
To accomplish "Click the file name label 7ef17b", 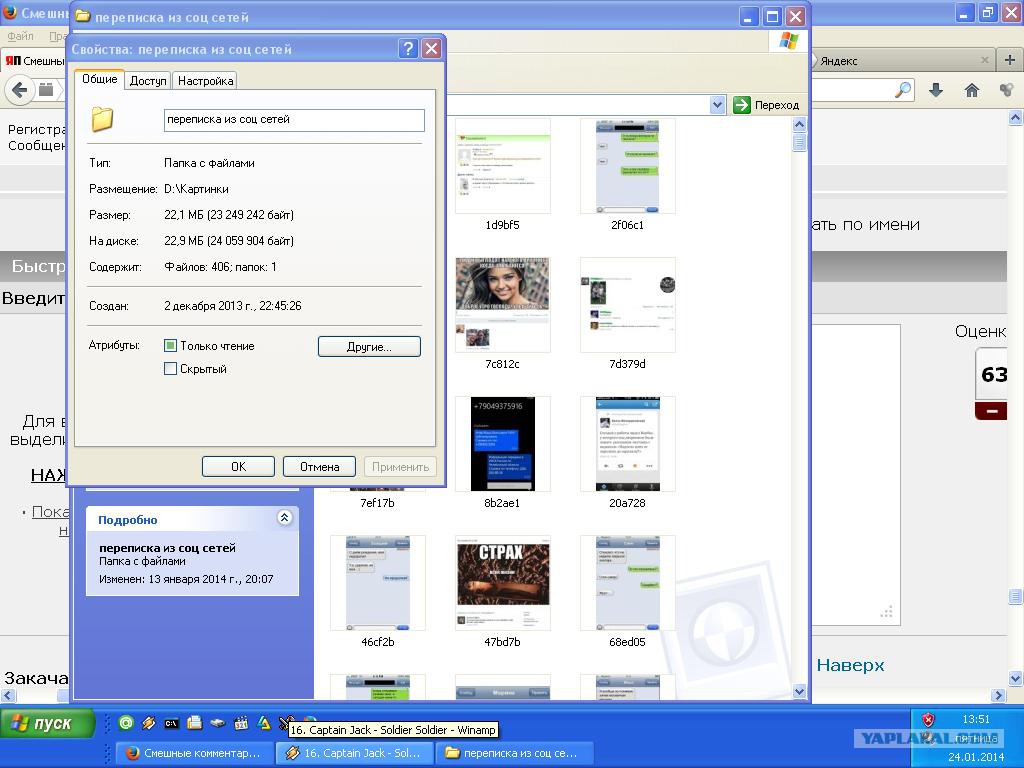I will 377,503.
